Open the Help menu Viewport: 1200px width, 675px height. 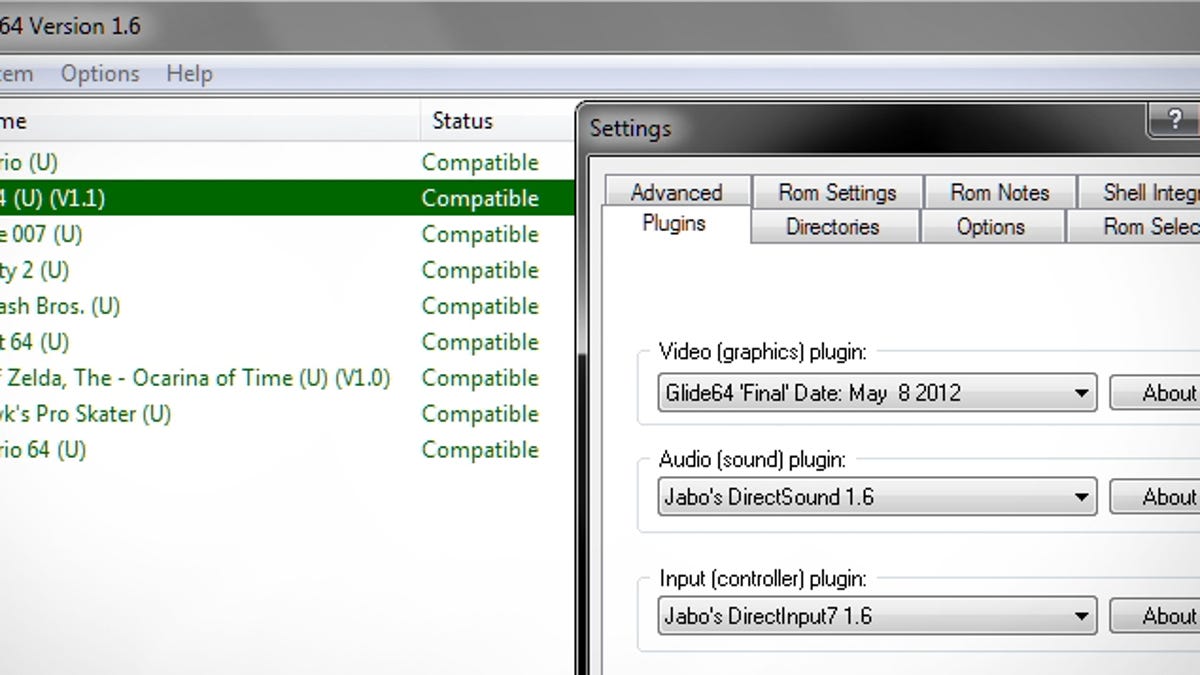189,74
